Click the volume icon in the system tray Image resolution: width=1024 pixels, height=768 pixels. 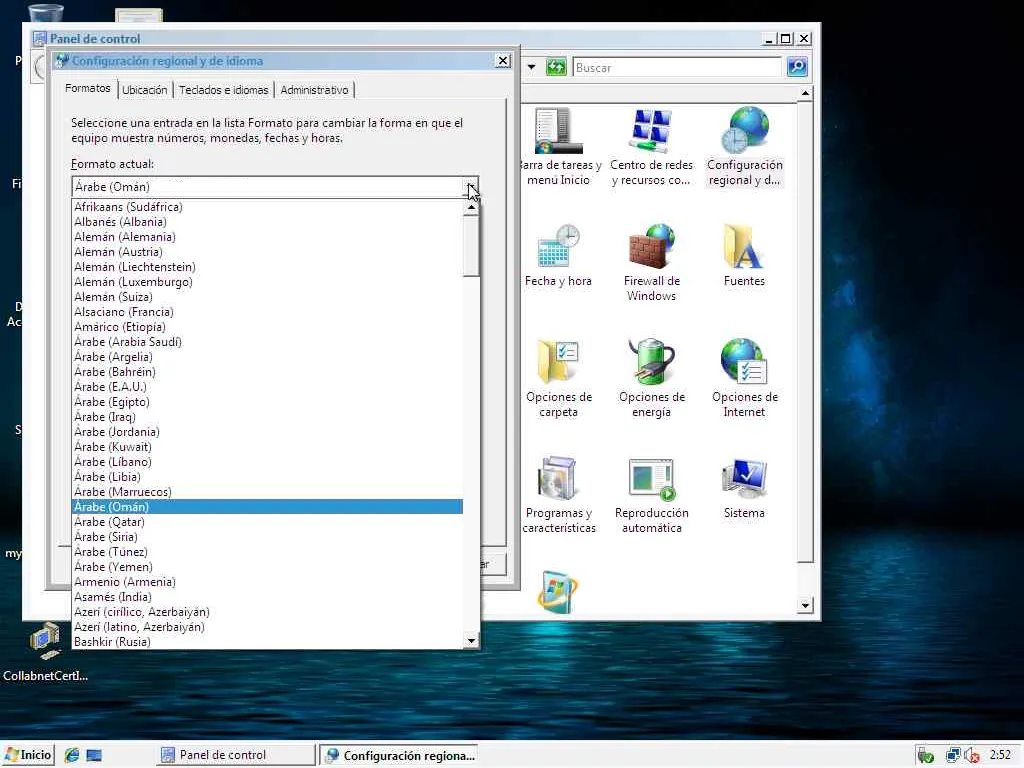coord(971,756)
